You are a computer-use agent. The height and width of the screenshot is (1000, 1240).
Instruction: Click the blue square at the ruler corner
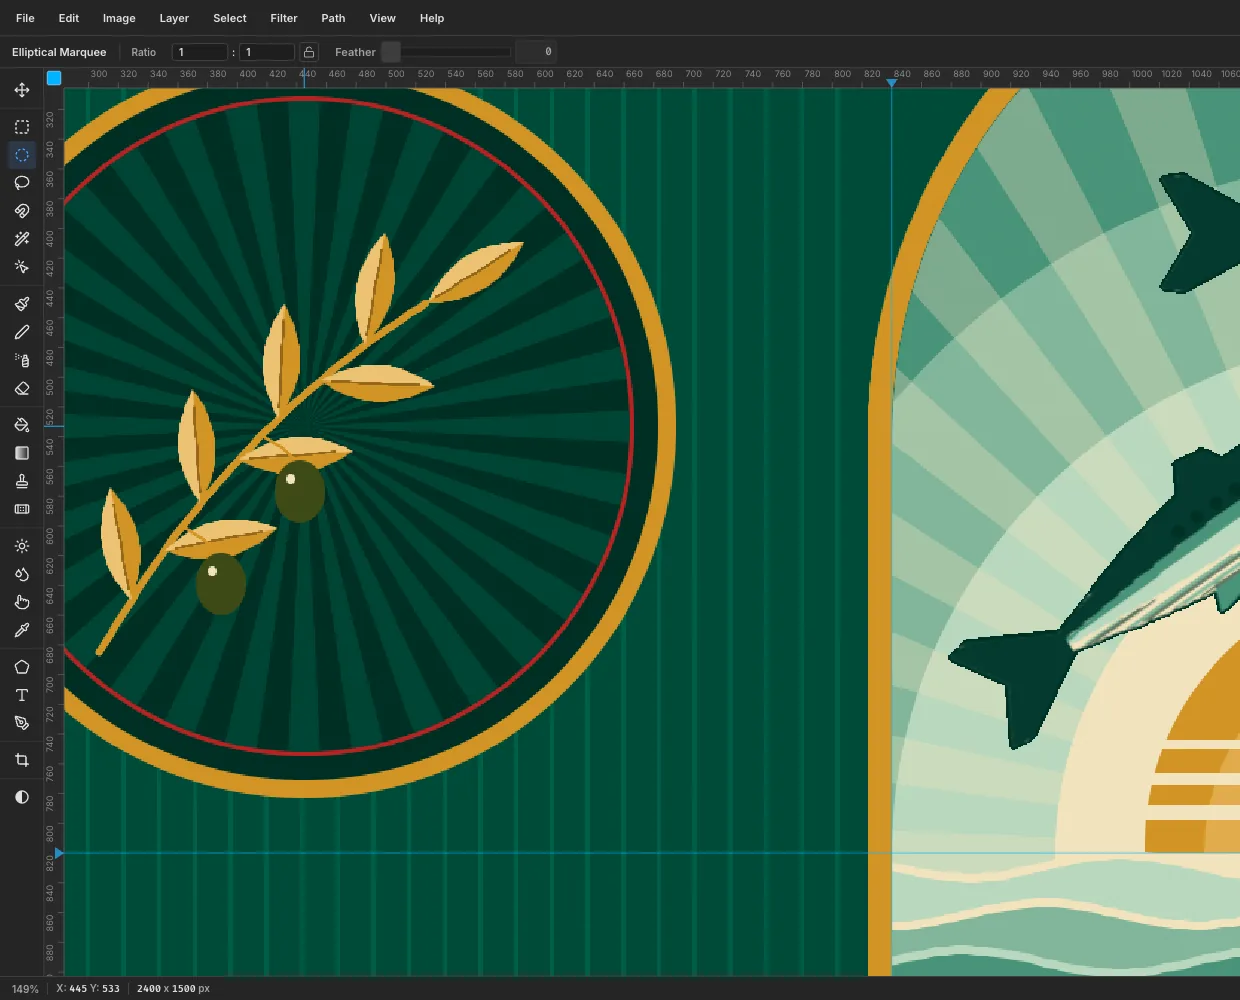click(54, 78)
